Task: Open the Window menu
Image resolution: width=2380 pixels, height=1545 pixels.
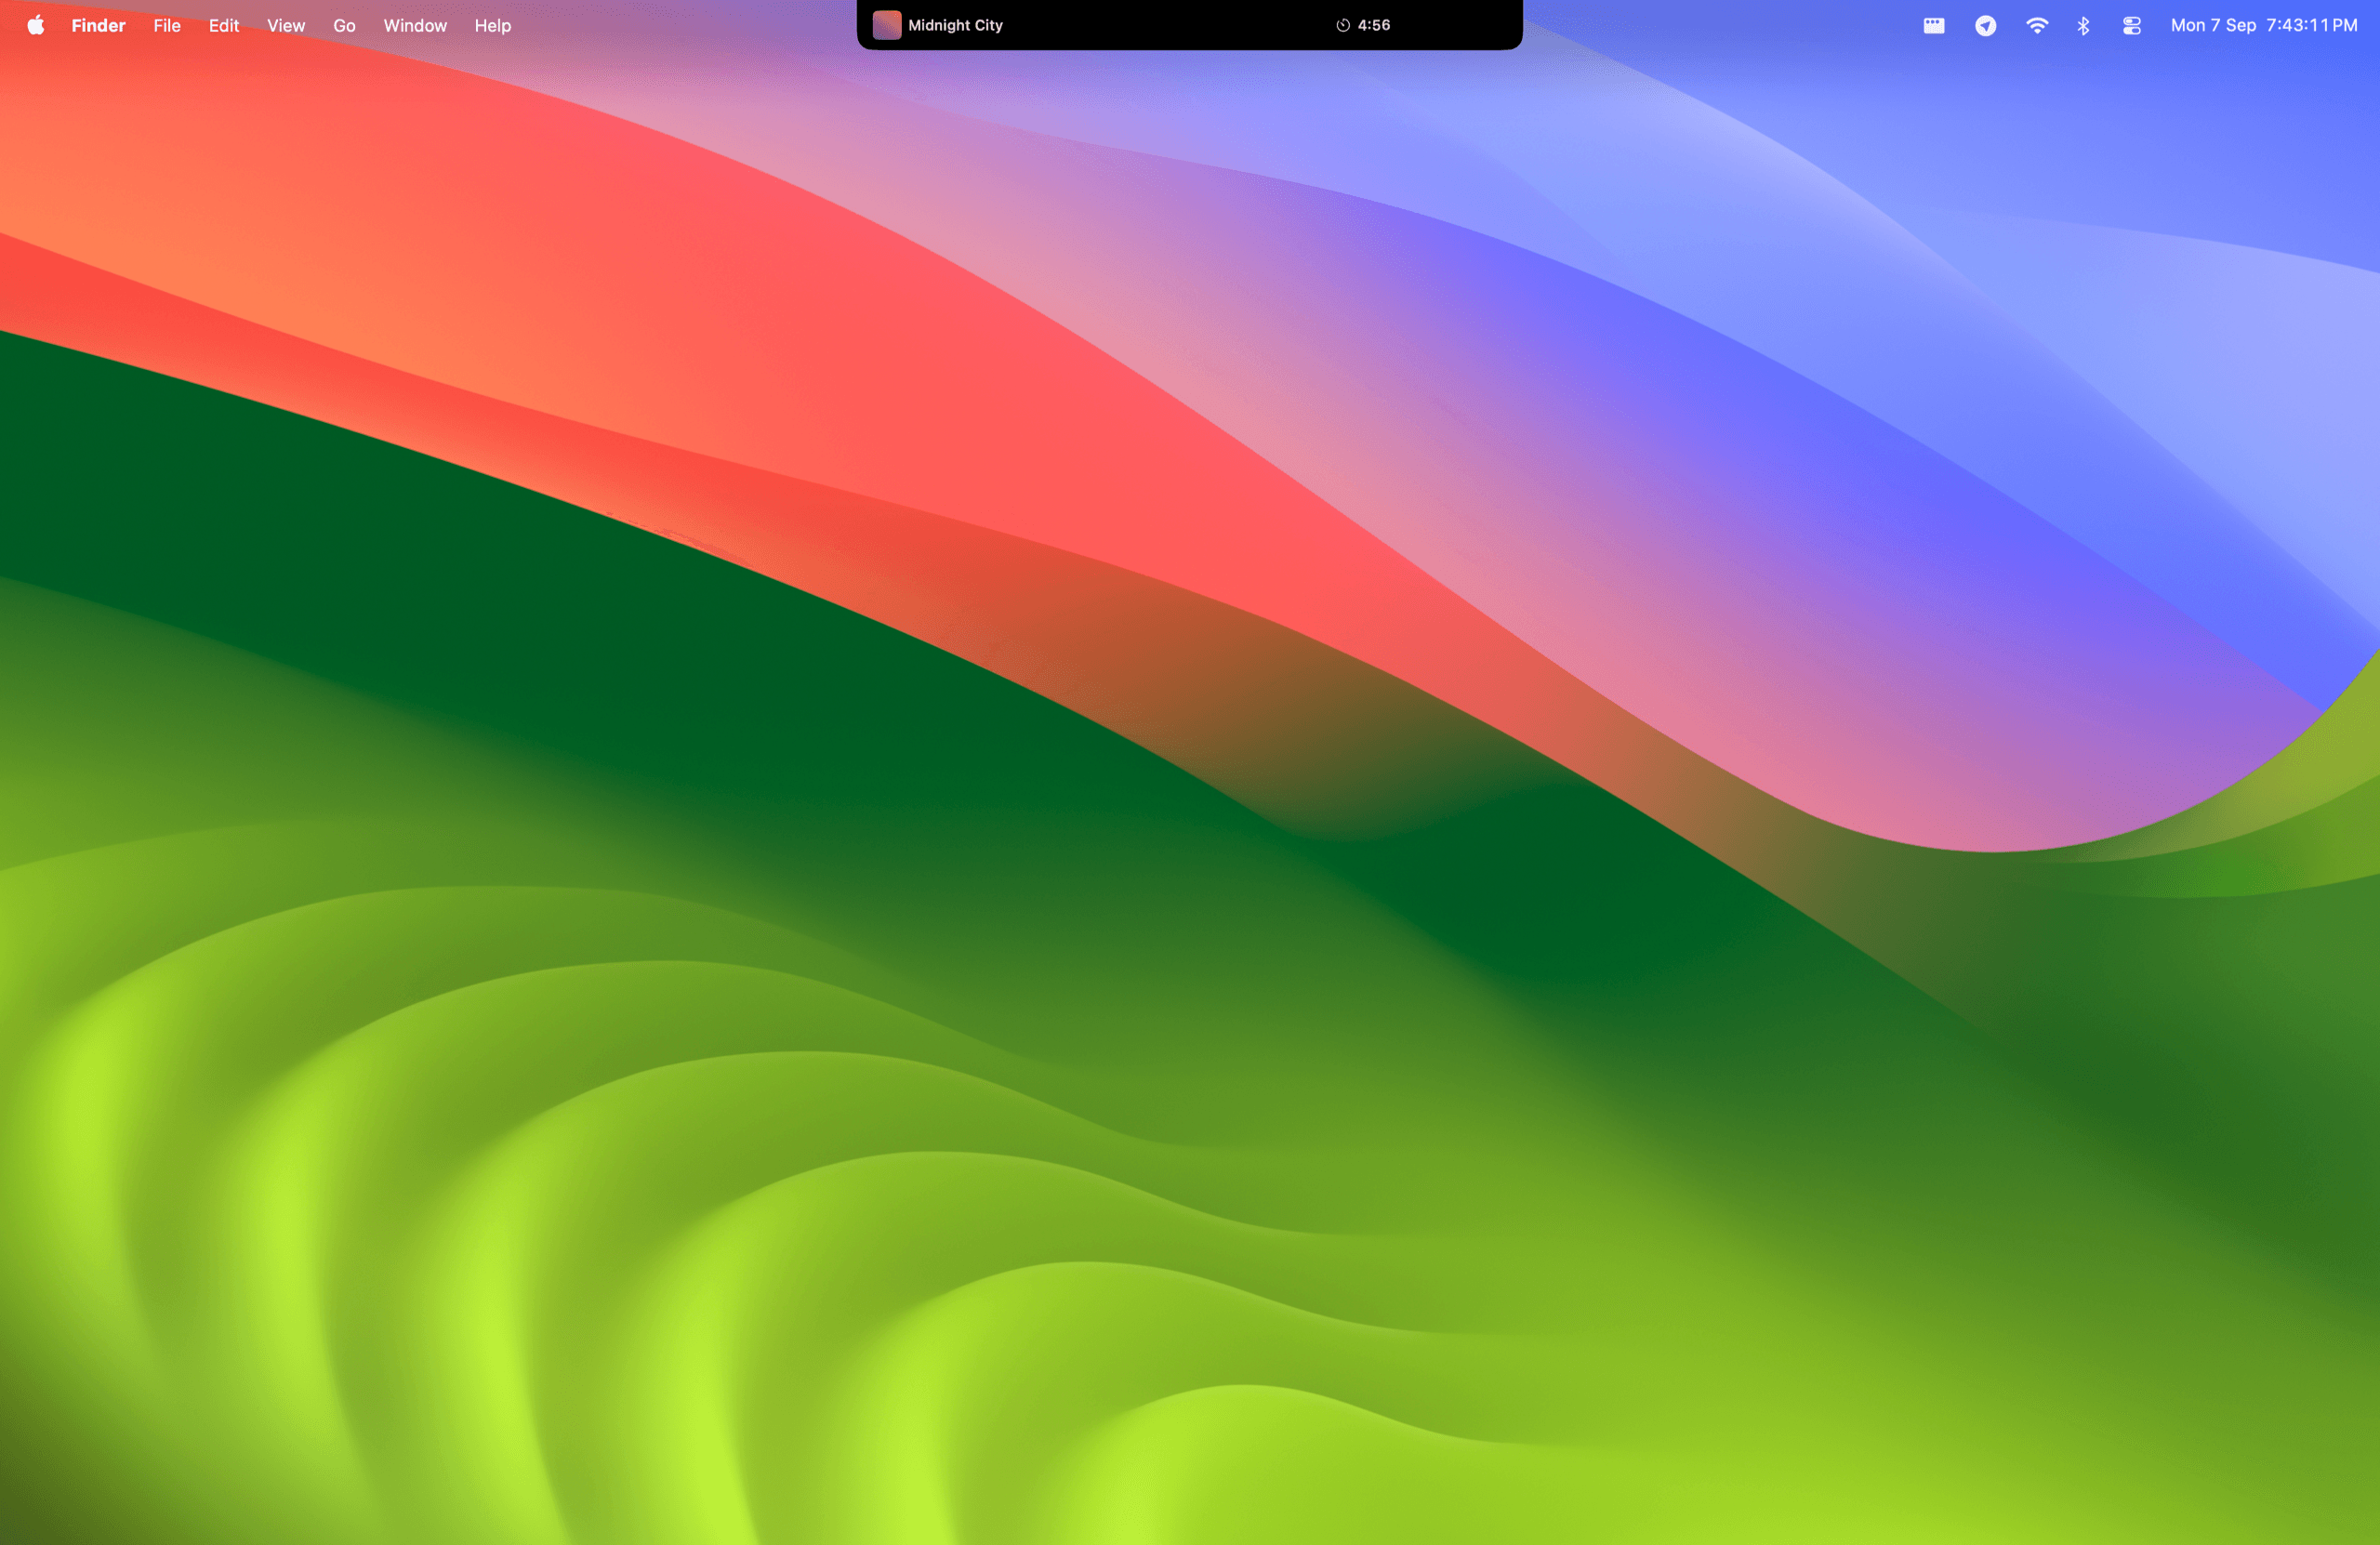Action: 415,25
